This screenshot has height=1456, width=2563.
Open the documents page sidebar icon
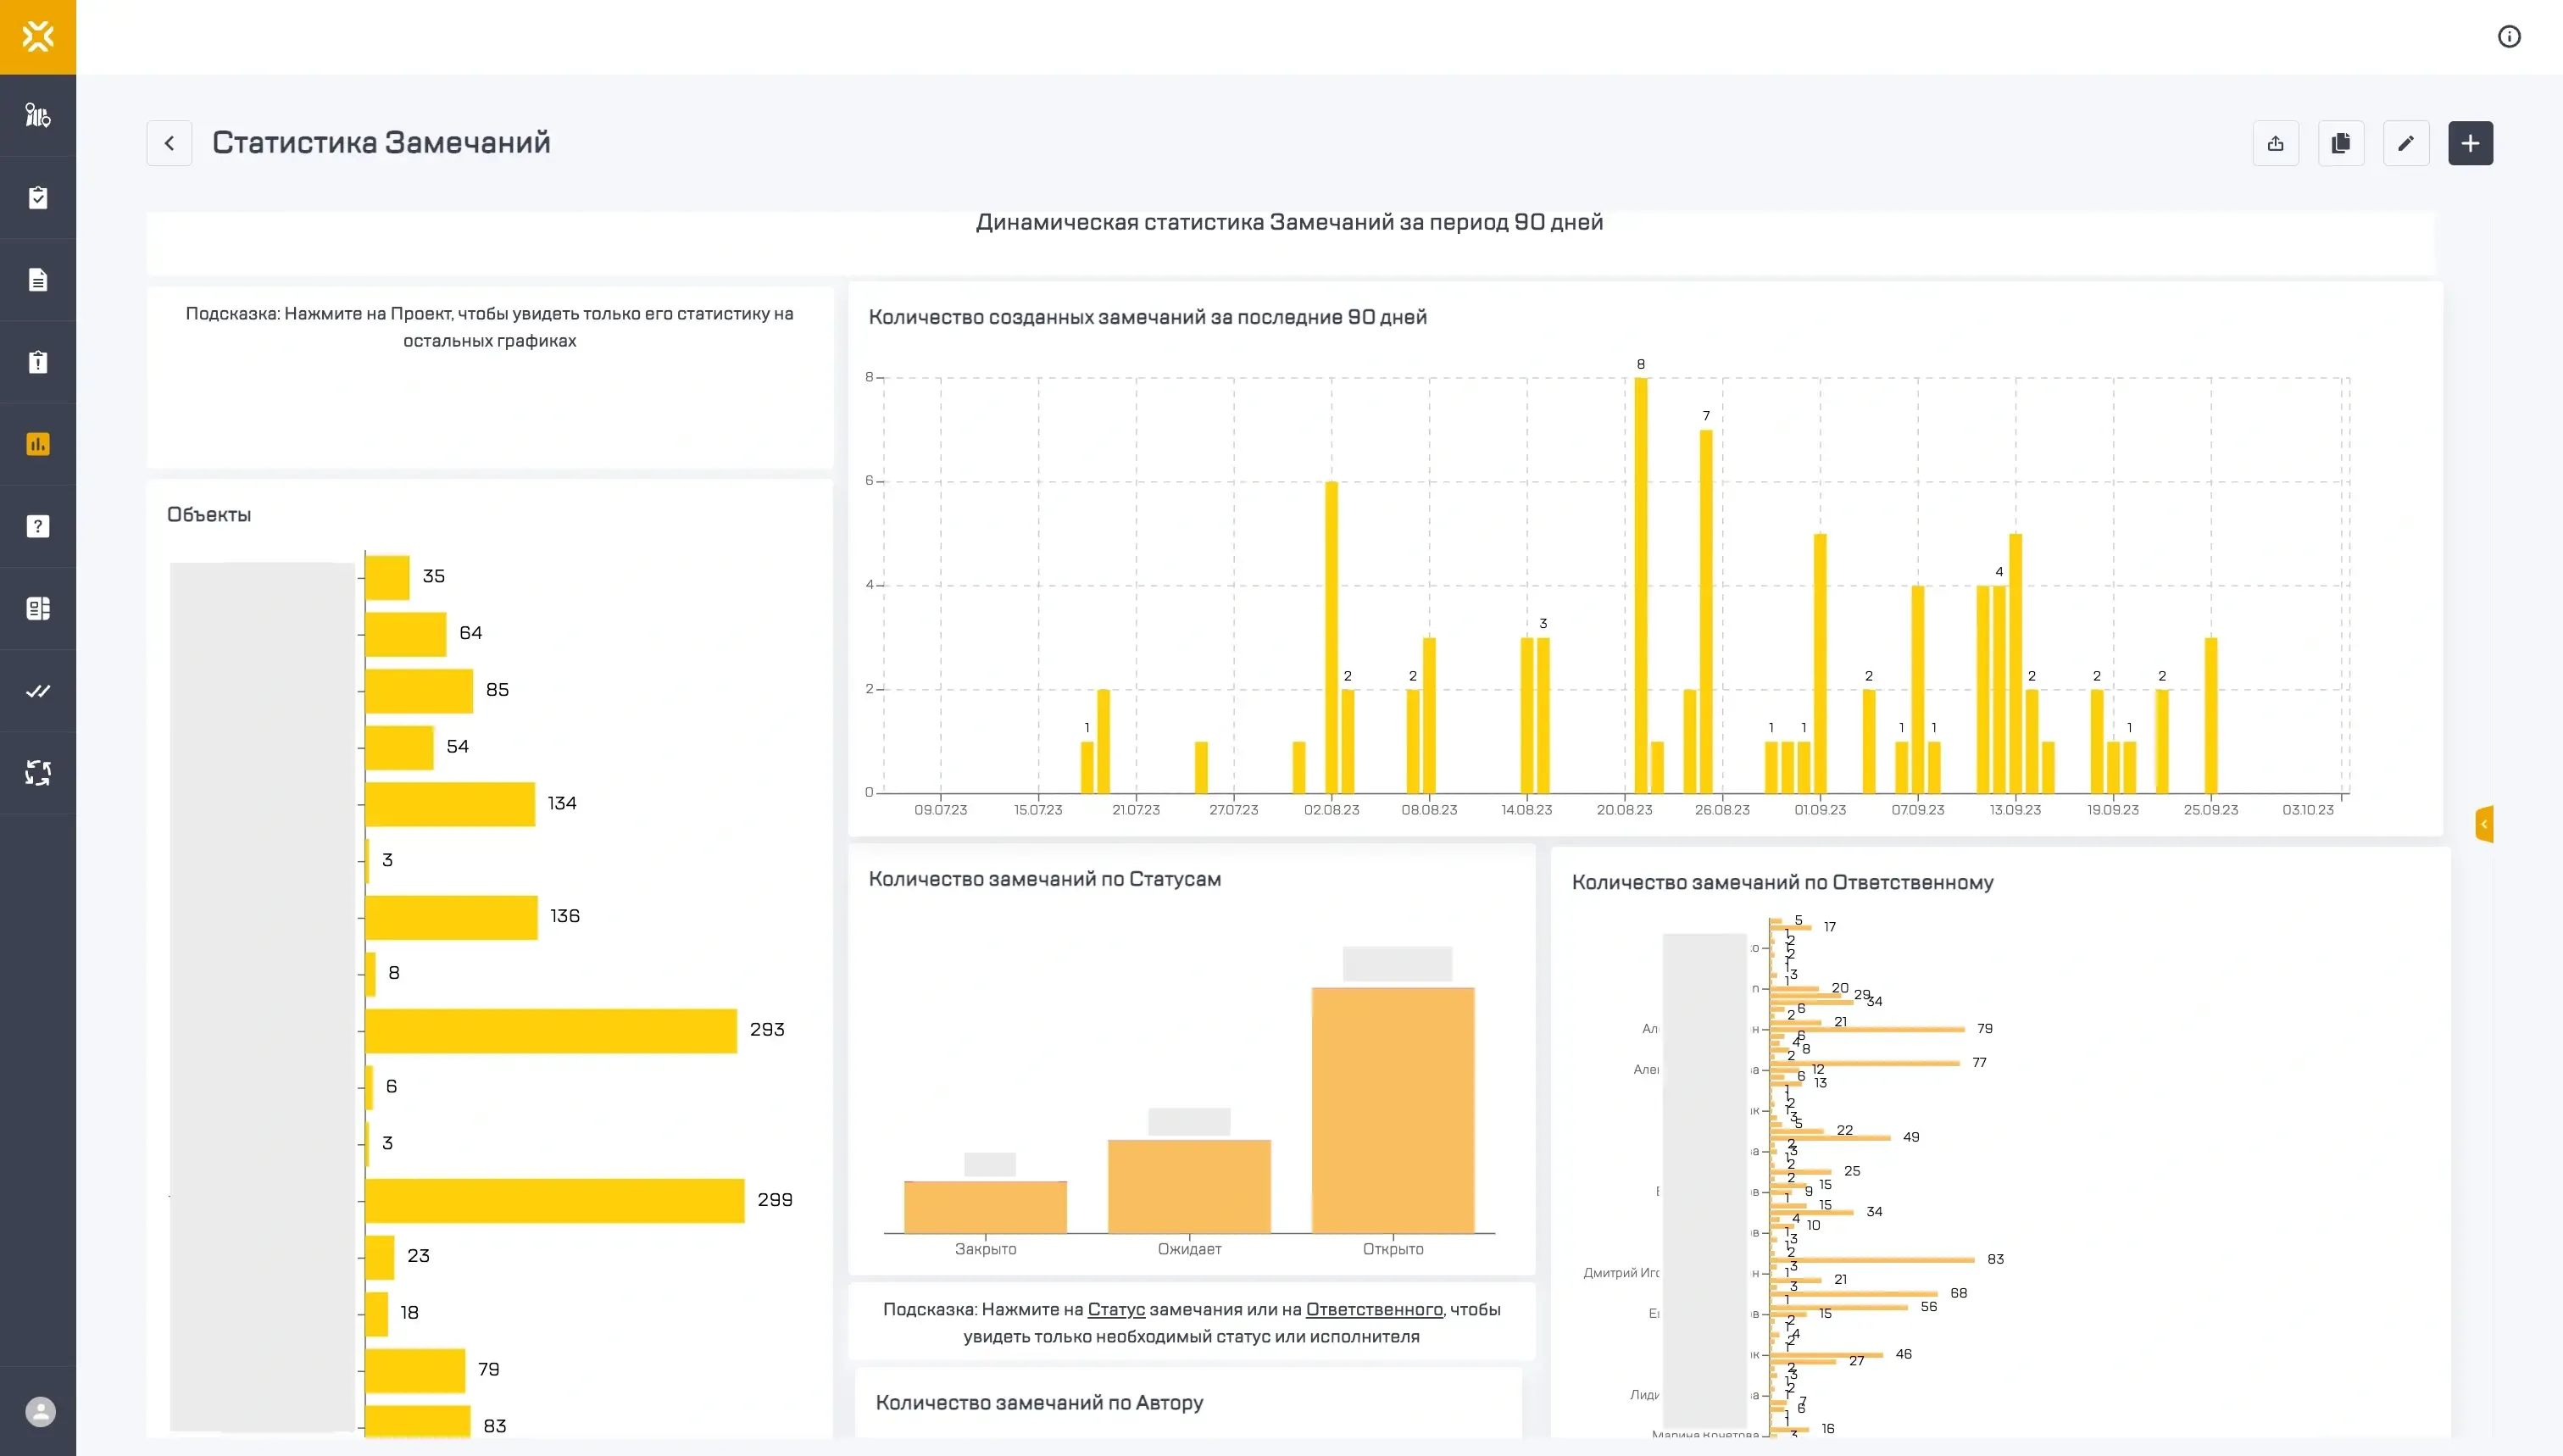pos(38,280)
